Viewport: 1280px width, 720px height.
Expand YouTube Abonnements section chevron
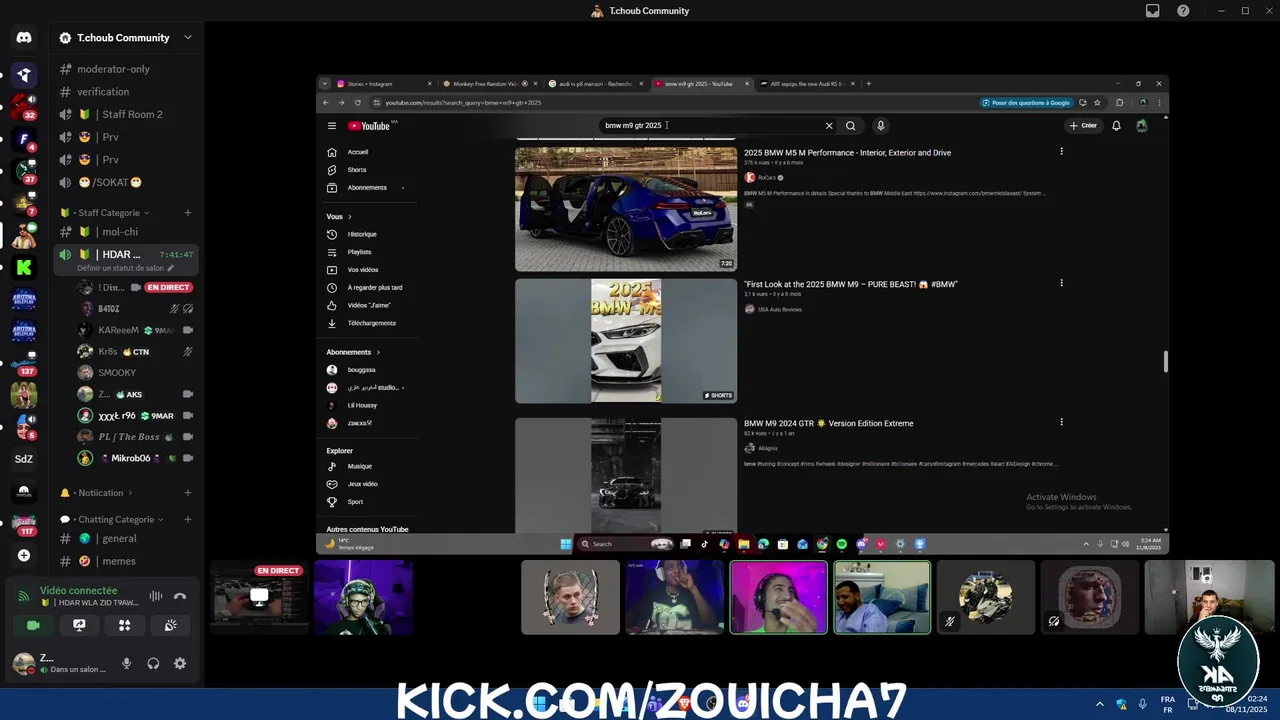pos(378,352)
